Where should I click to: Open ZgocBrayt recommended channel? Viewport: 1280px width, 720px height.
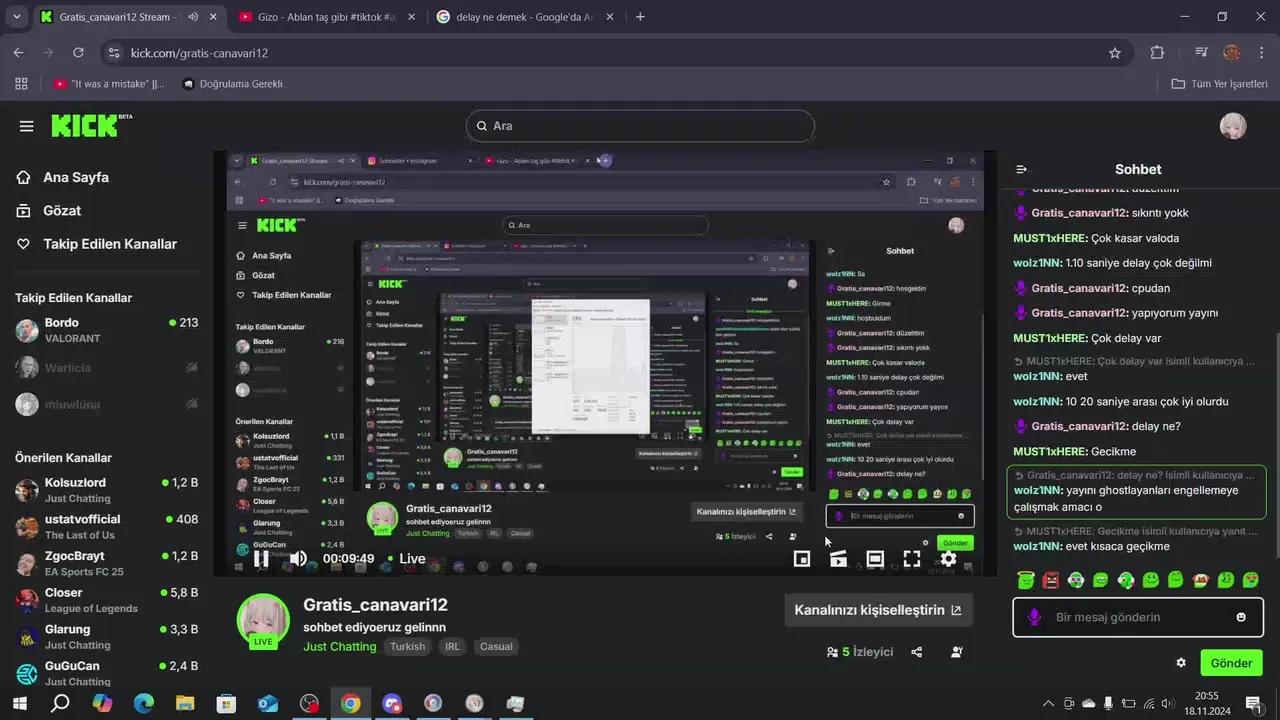106,564
